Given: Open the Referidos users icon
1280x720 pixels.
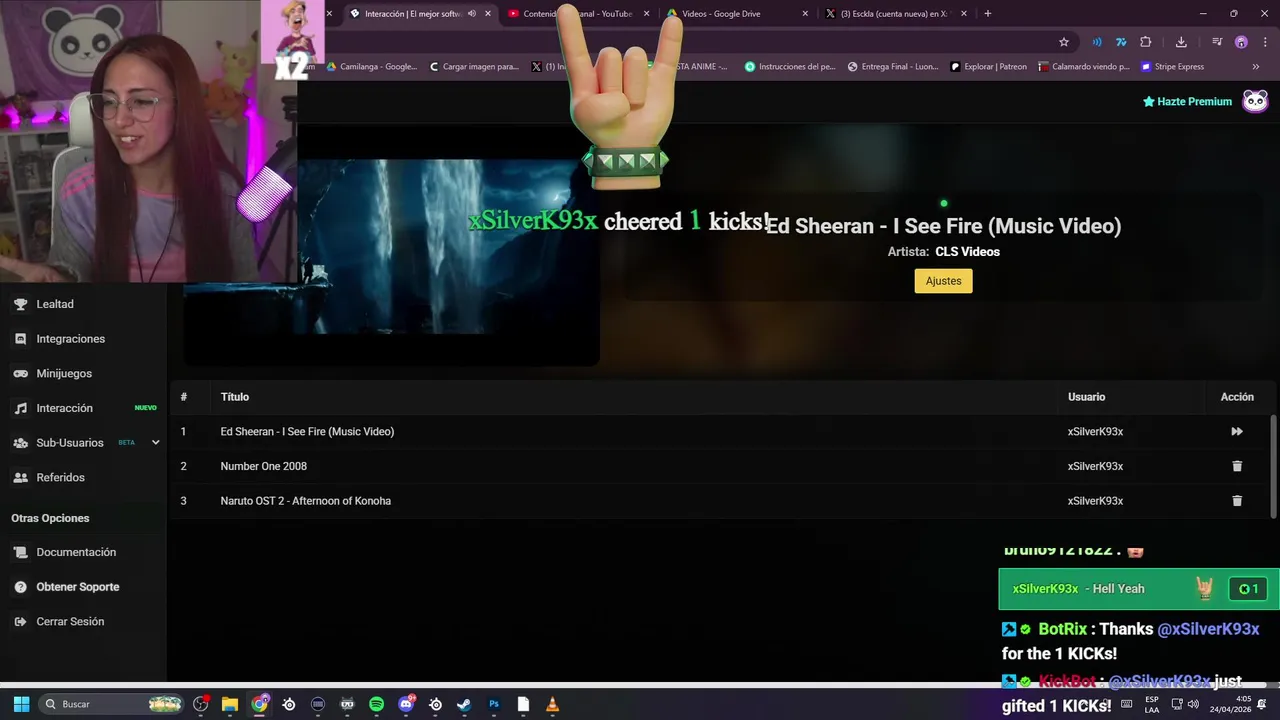Looking at the screenshot, I should point(20,477).
